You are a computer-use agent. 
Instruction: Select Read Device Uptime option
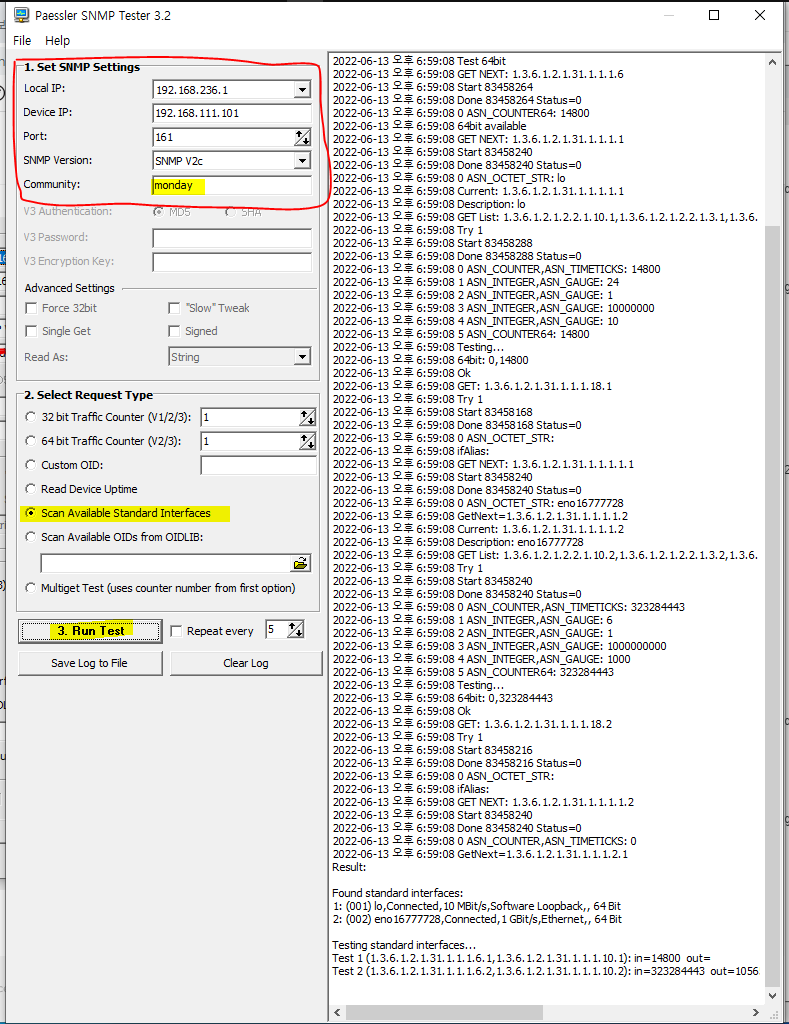point(30,488)
